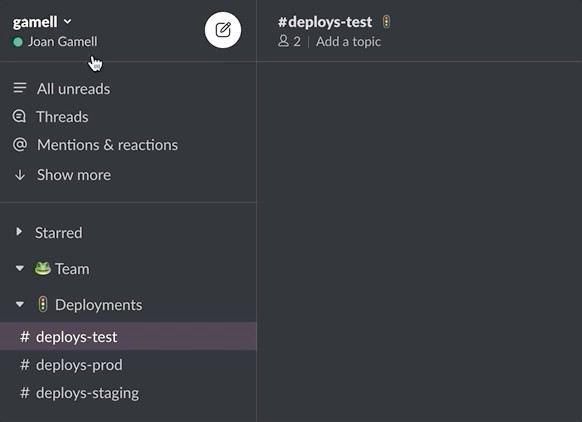Click the All unreads list icon
Image resolution: width=582 pixels, height=422 pixels.
pyautogui.click(x=20, y=88)
